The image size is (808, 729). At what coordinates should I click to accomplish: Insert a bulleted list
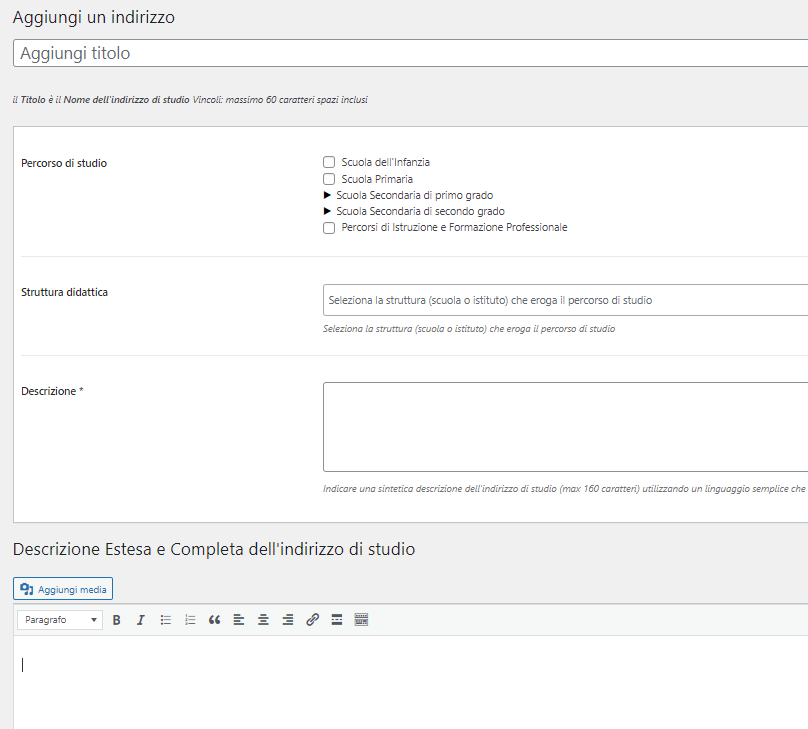tap(165, 620)
